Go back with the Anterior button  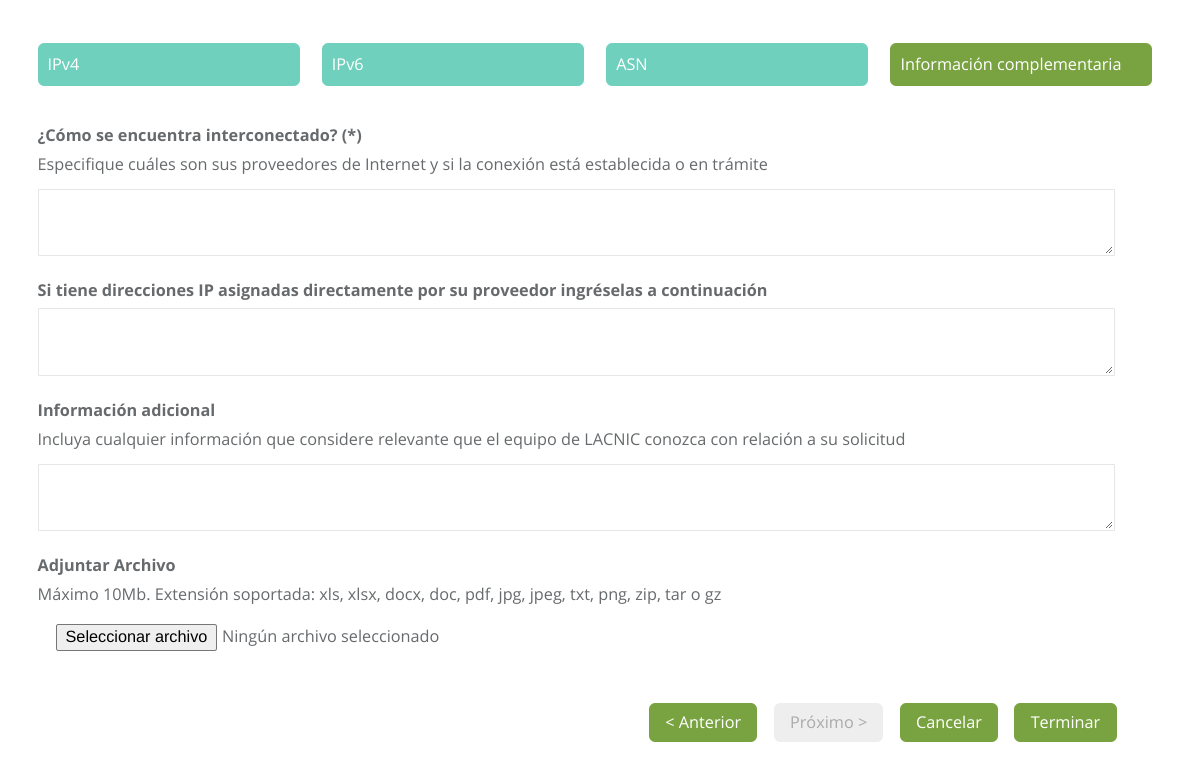[703, 722]
